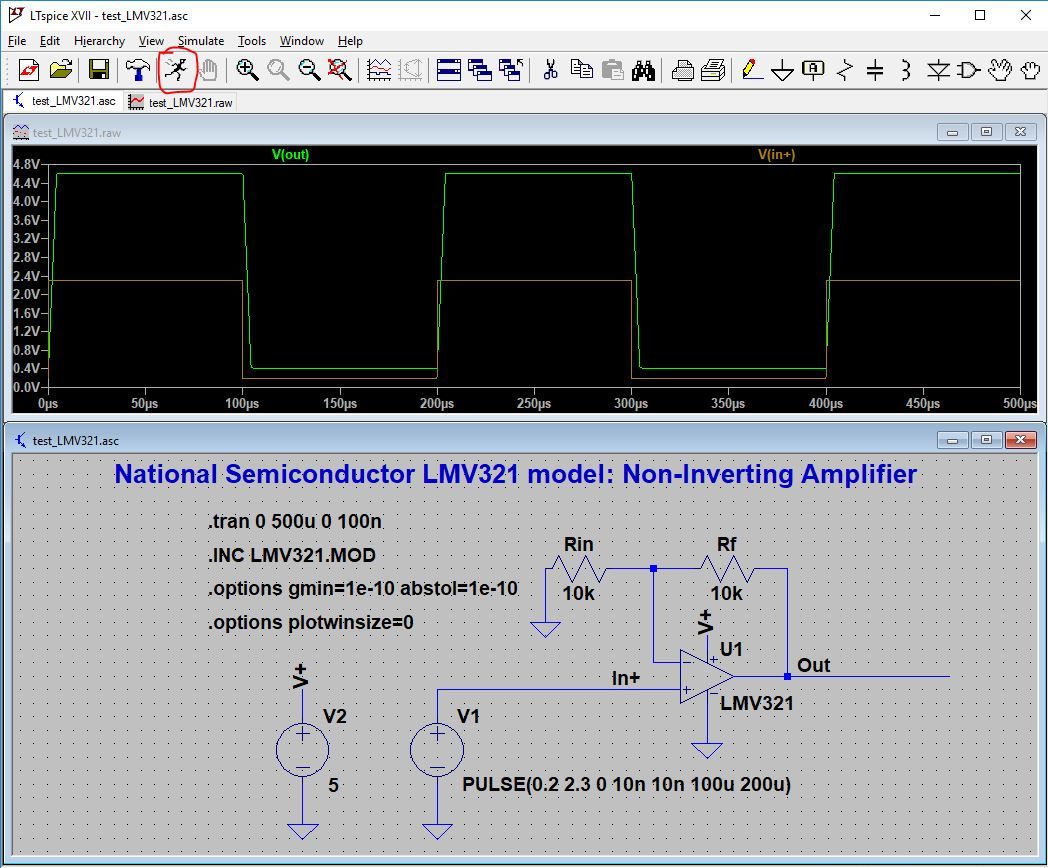Click the Out net label
This screenshot has width=1048, height=868.
click(813, 666)
